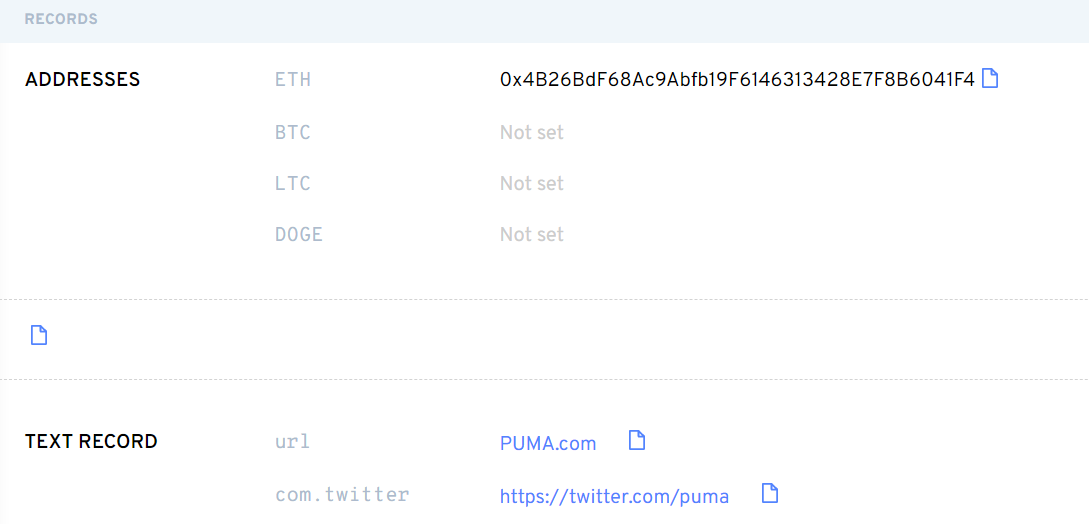Click the ADDRESSES heading
This screenshot has width=1089, height=524.
[82, 80]
